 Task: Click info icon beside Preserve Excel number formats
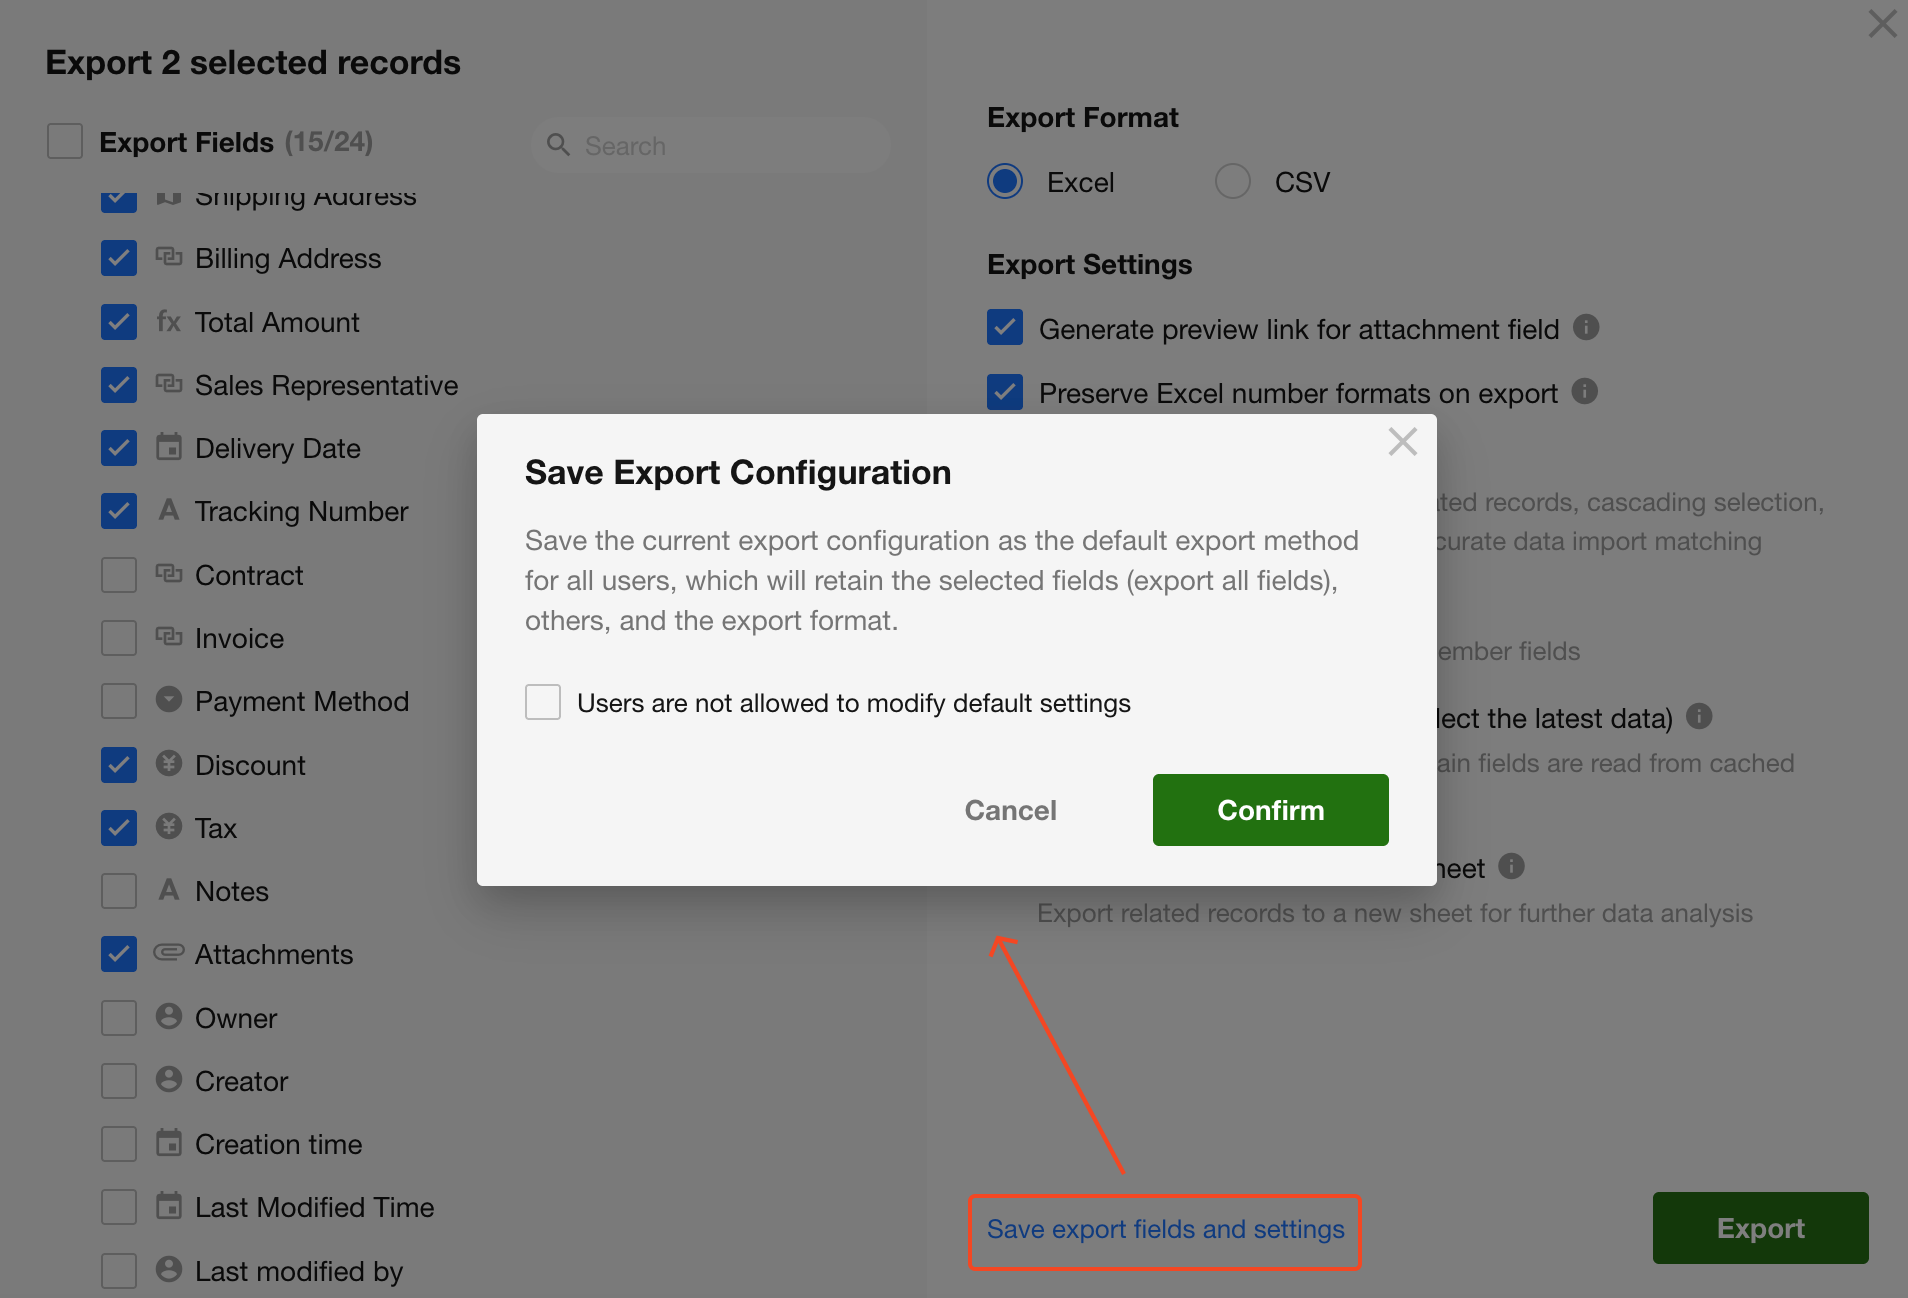pos(1584,391)
